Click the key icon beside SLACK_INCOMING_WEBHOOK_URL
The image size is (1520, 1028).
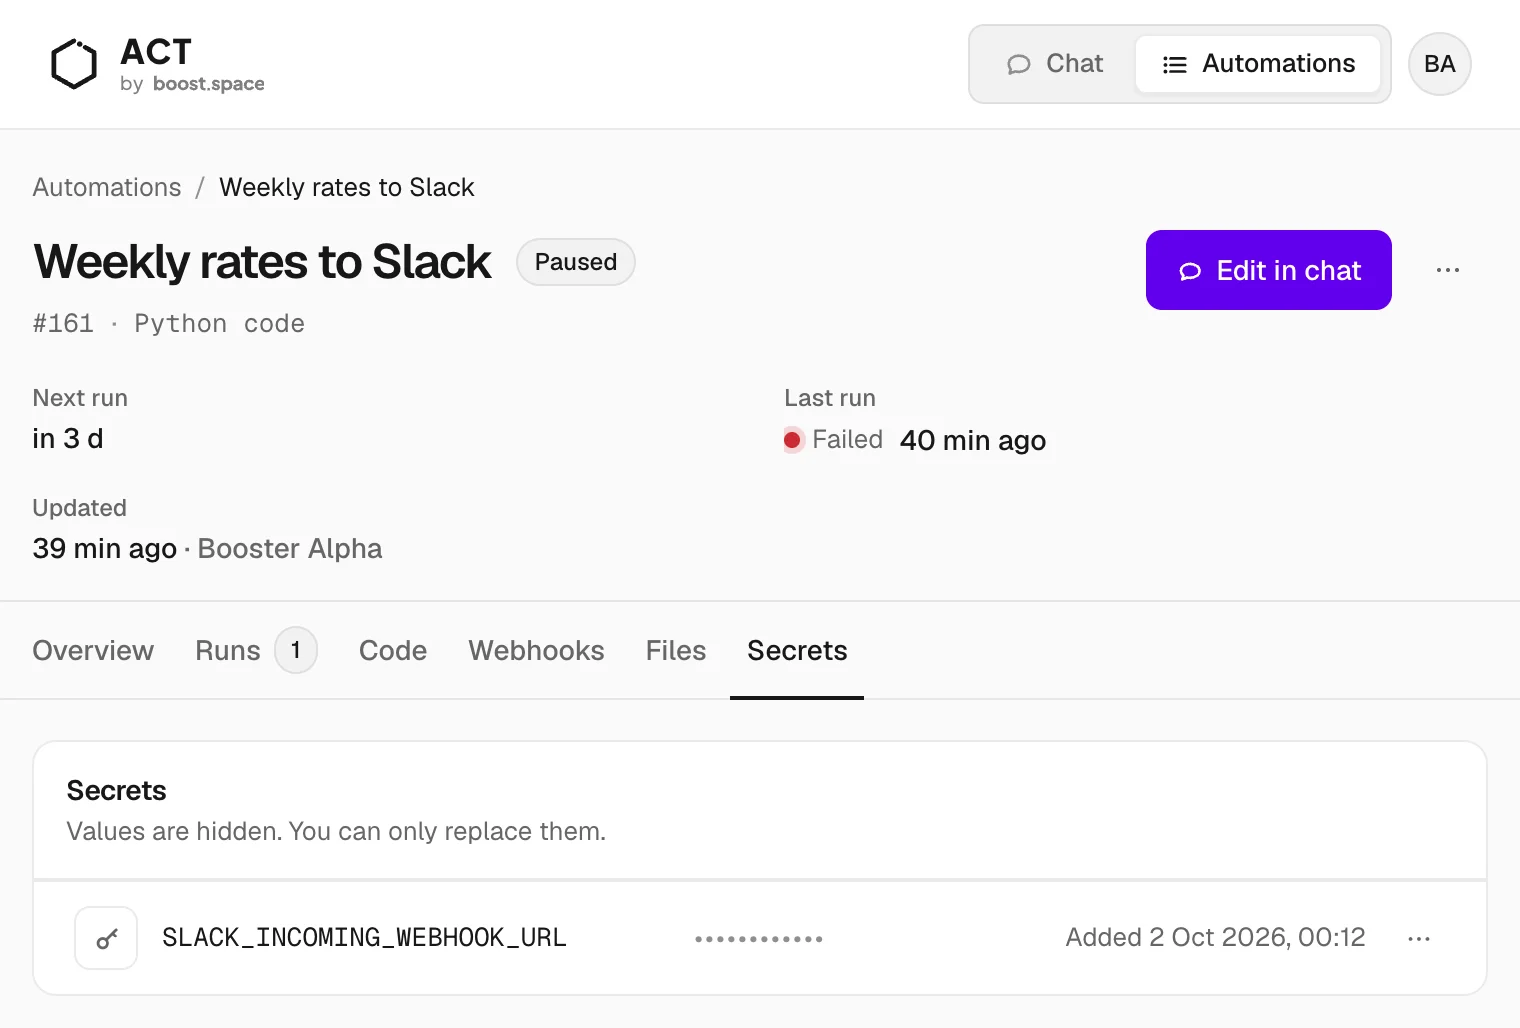coord(106,938)
